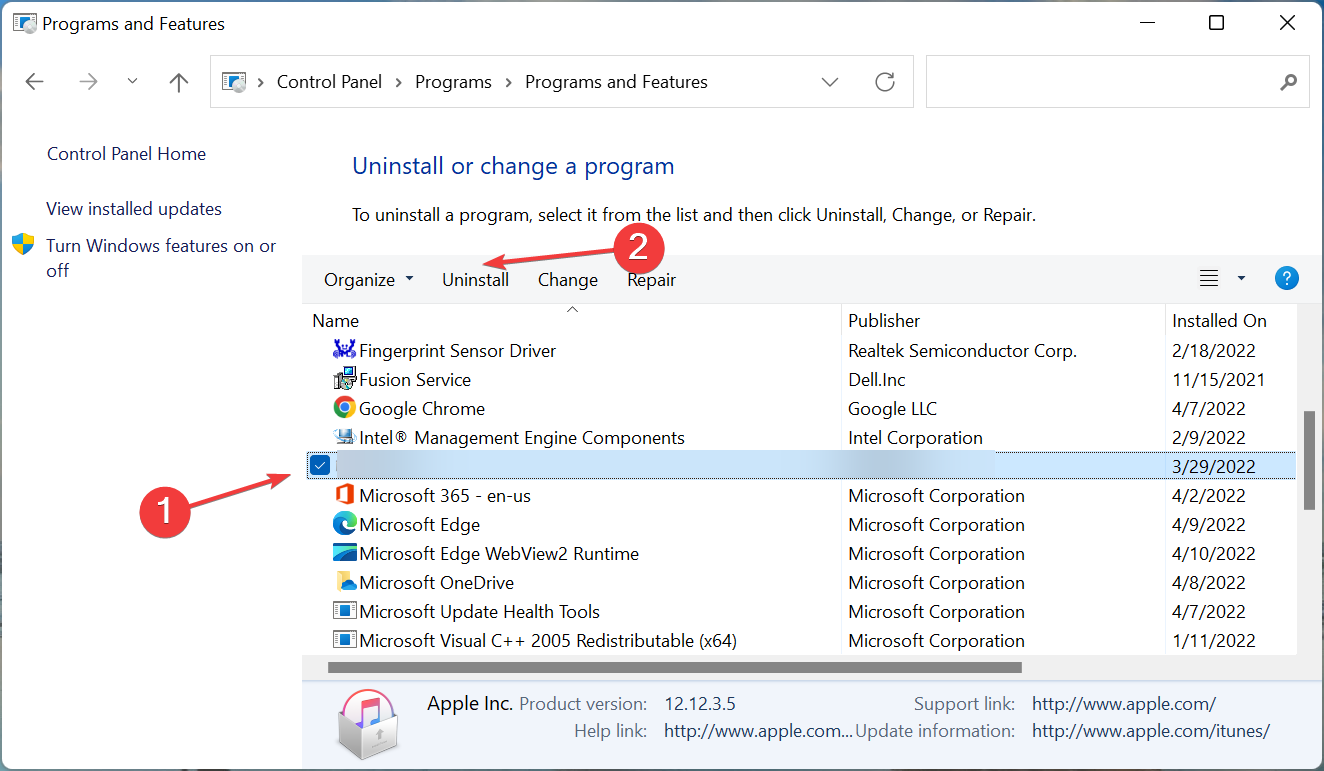Select the Microsoft Edge icon
This screenshot has width=1324, height=771.
tap(344, 524)
